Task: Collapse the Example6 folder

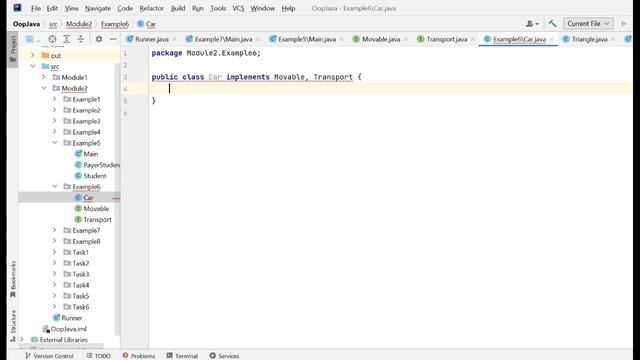Action: coord(54,187)
